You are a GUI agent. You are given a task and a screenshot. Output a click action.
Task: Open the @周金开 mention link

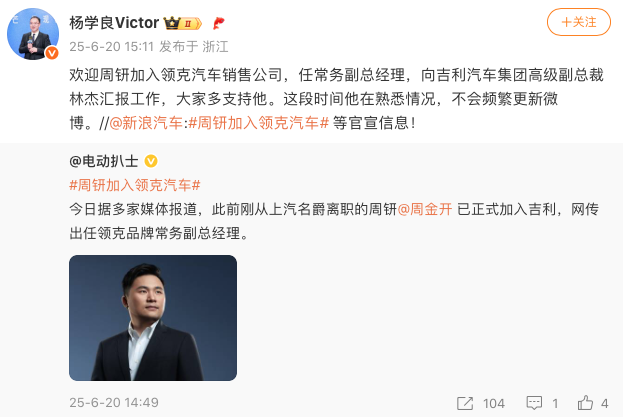pos(425,209)
